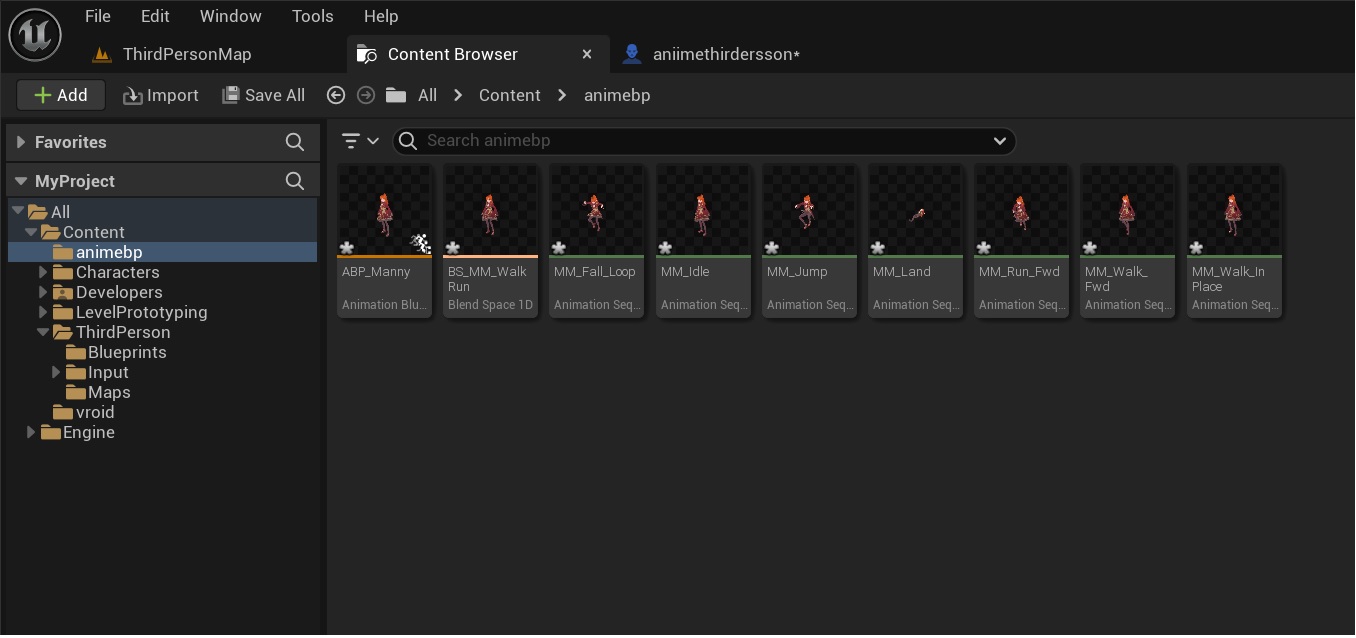Select the BS_MM_WalkRun blend space asset
The width and height of the screenshot is (1356, 638).
[491, 241]
